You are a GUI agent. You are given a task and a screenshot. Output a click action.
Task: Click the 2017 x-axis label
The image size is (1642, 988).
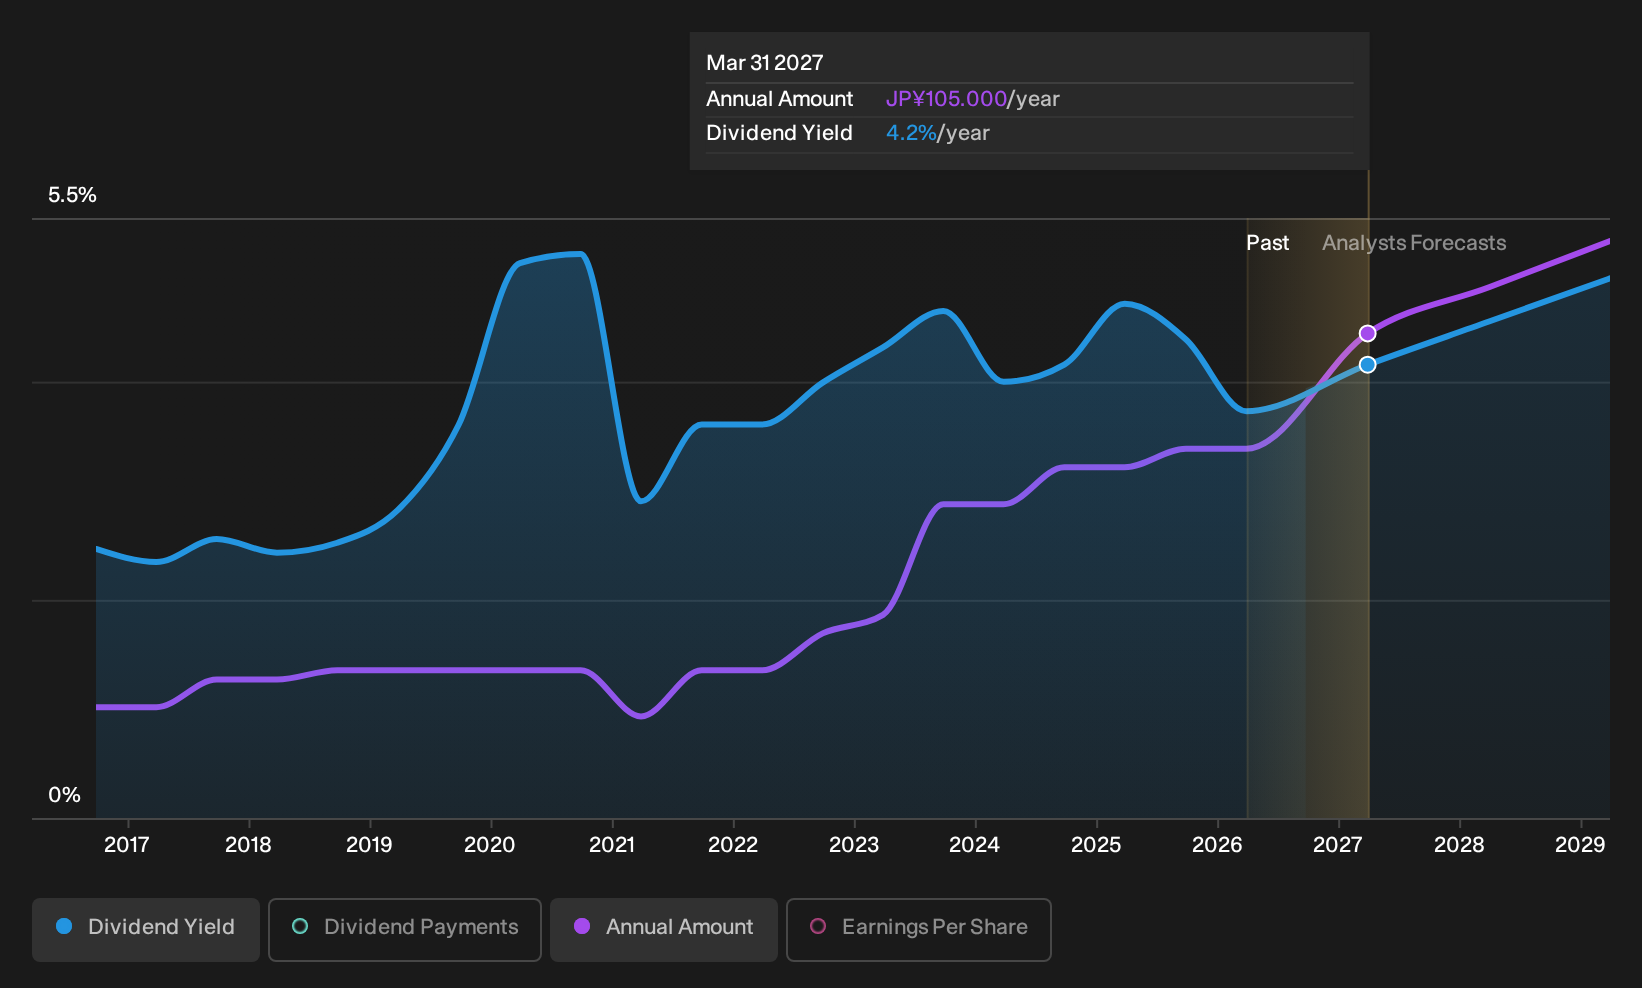[127, 845]
